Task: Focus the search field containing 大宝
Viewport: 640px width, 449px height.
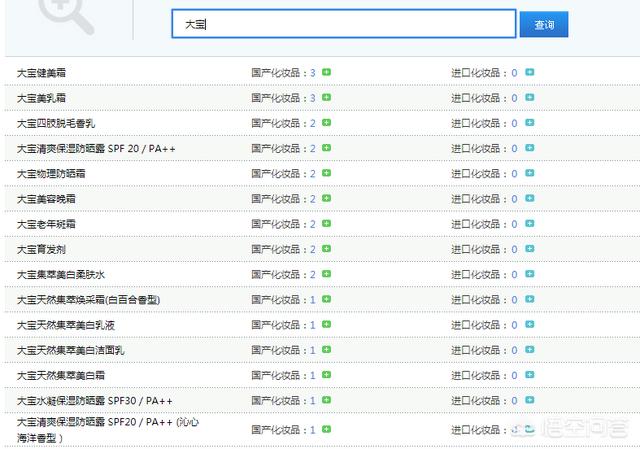Action: point(344,24)
